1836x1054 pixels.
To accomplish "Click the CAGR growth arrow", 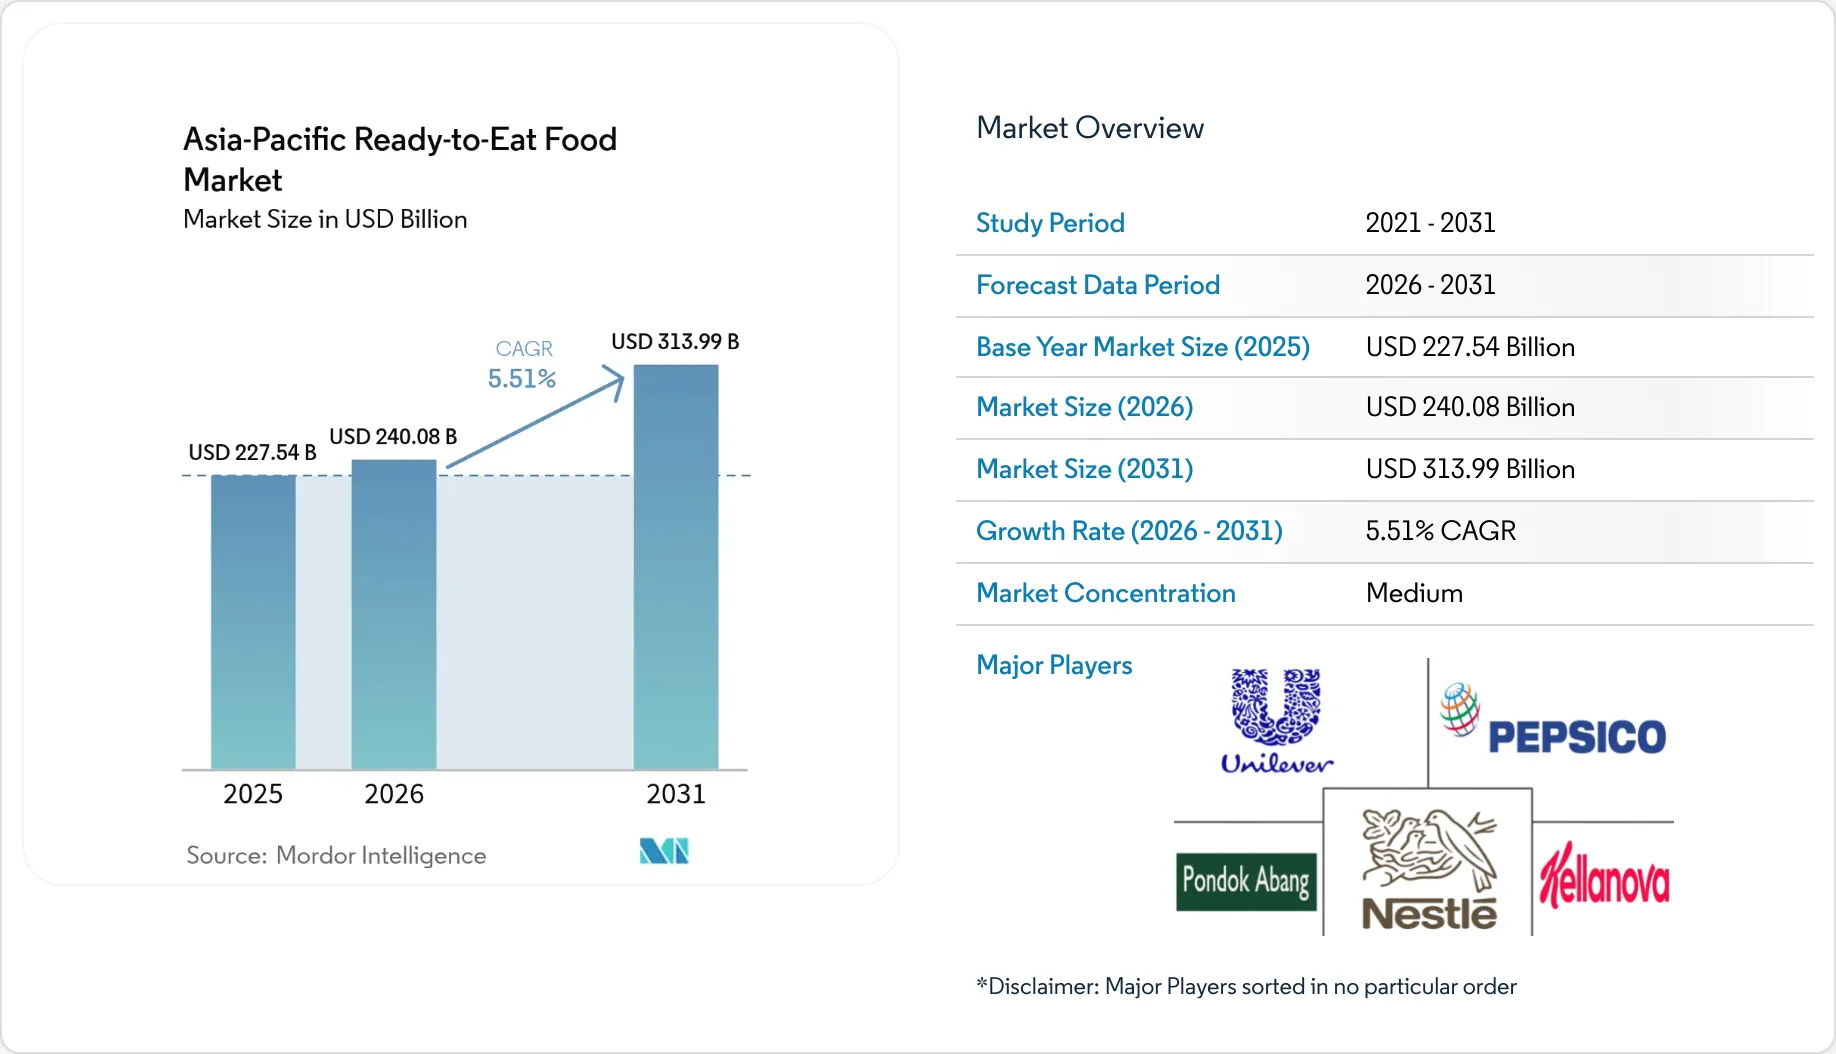I will [x=535, y=417].
